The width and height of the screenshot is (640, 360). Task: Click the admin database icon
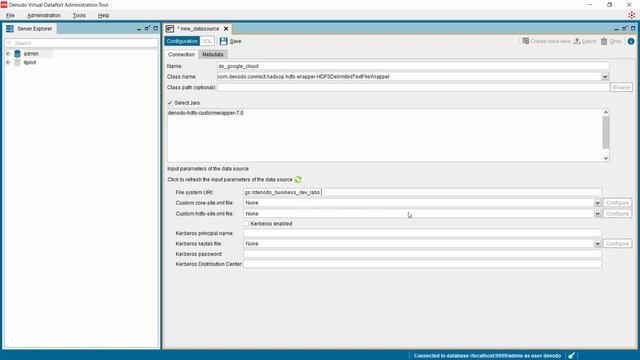pyautogui.click(x=17, y=54)
